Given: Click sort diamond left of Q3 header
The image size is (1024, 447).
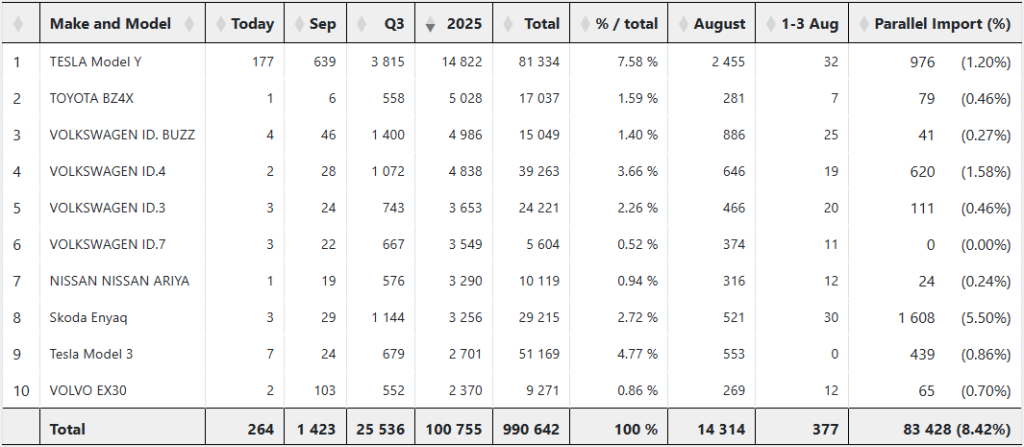Looking at the screenshot, I should (x=360, y=24).
